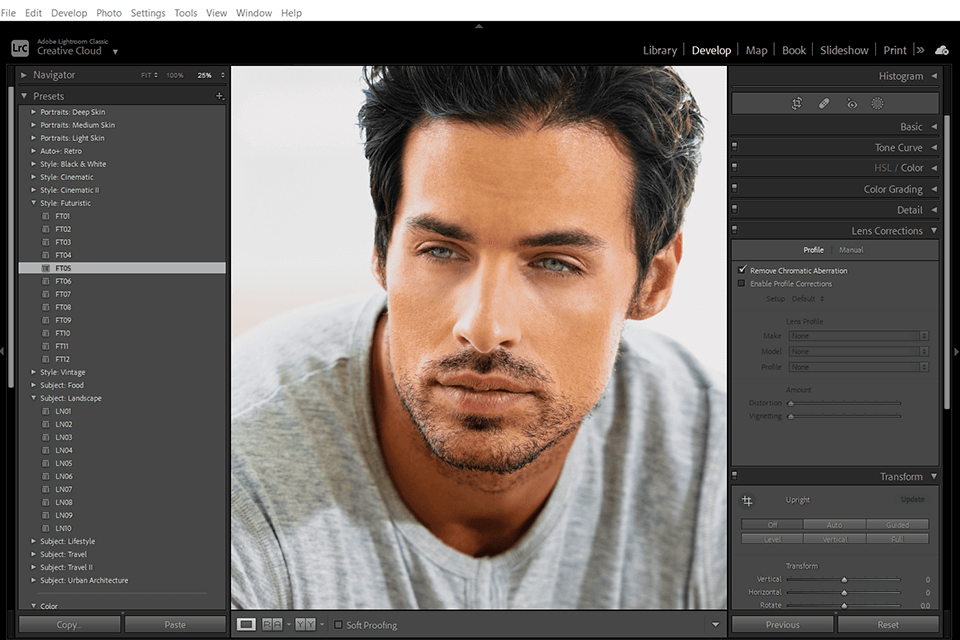Disable Remove Chromatic Aberration
Image resolution: width=960 pixels, height=640 pixels.
coord(742,270)
